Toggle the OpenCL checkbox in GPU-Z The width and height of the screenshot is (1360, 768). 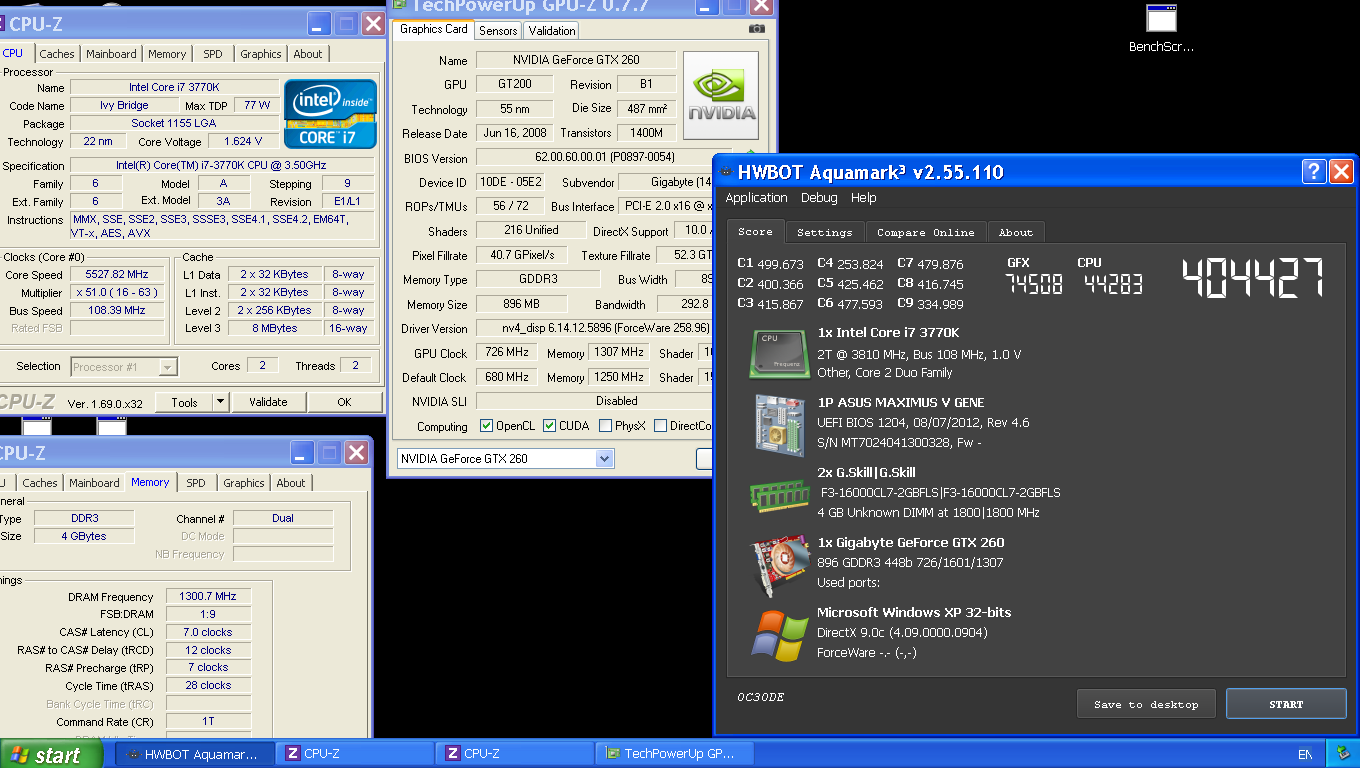(x=487, y=426)
